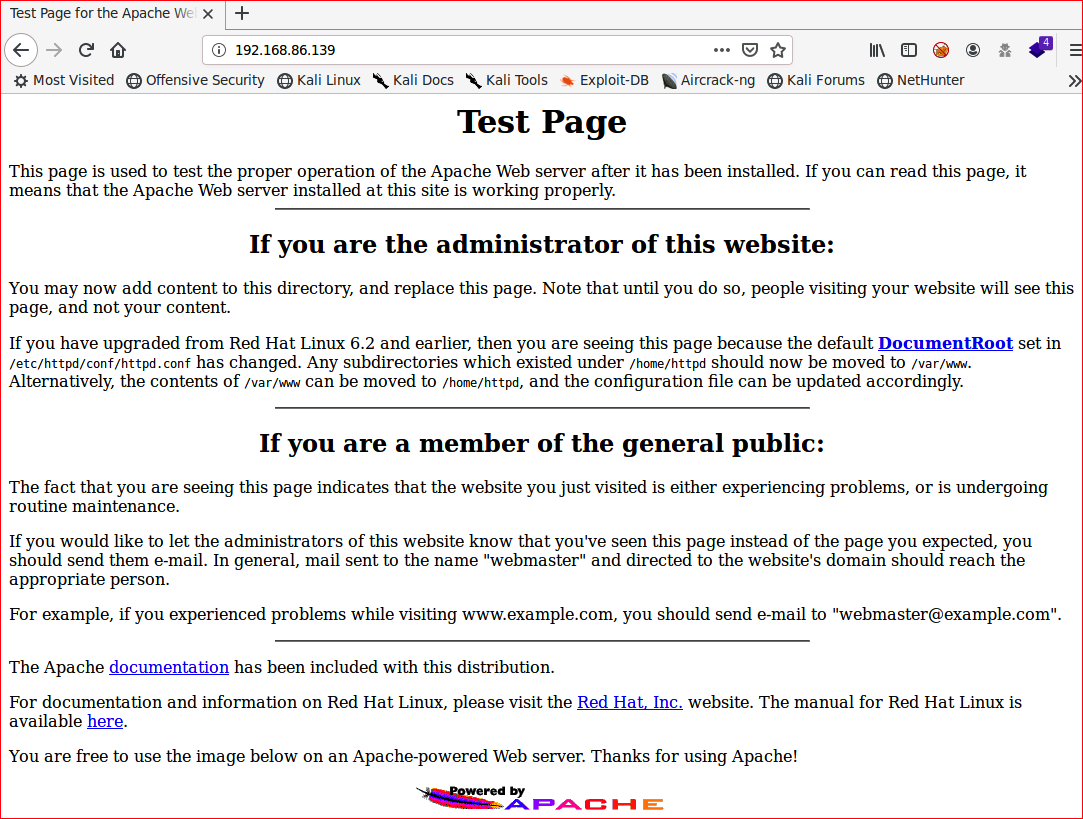Viewport: 1083px width, 819px height.
Task: Open the page actions ellipsis menu
Action: tap(722, 50)
